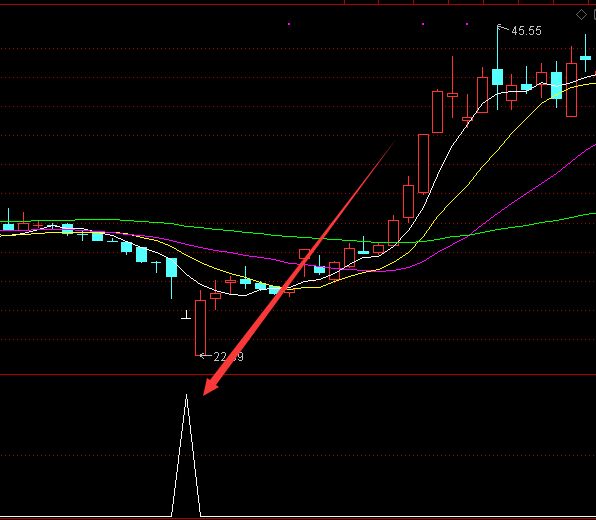Screen dimensions: 596x520
Task: Click the last cyan candle at far right
Action: click(585, 58)
